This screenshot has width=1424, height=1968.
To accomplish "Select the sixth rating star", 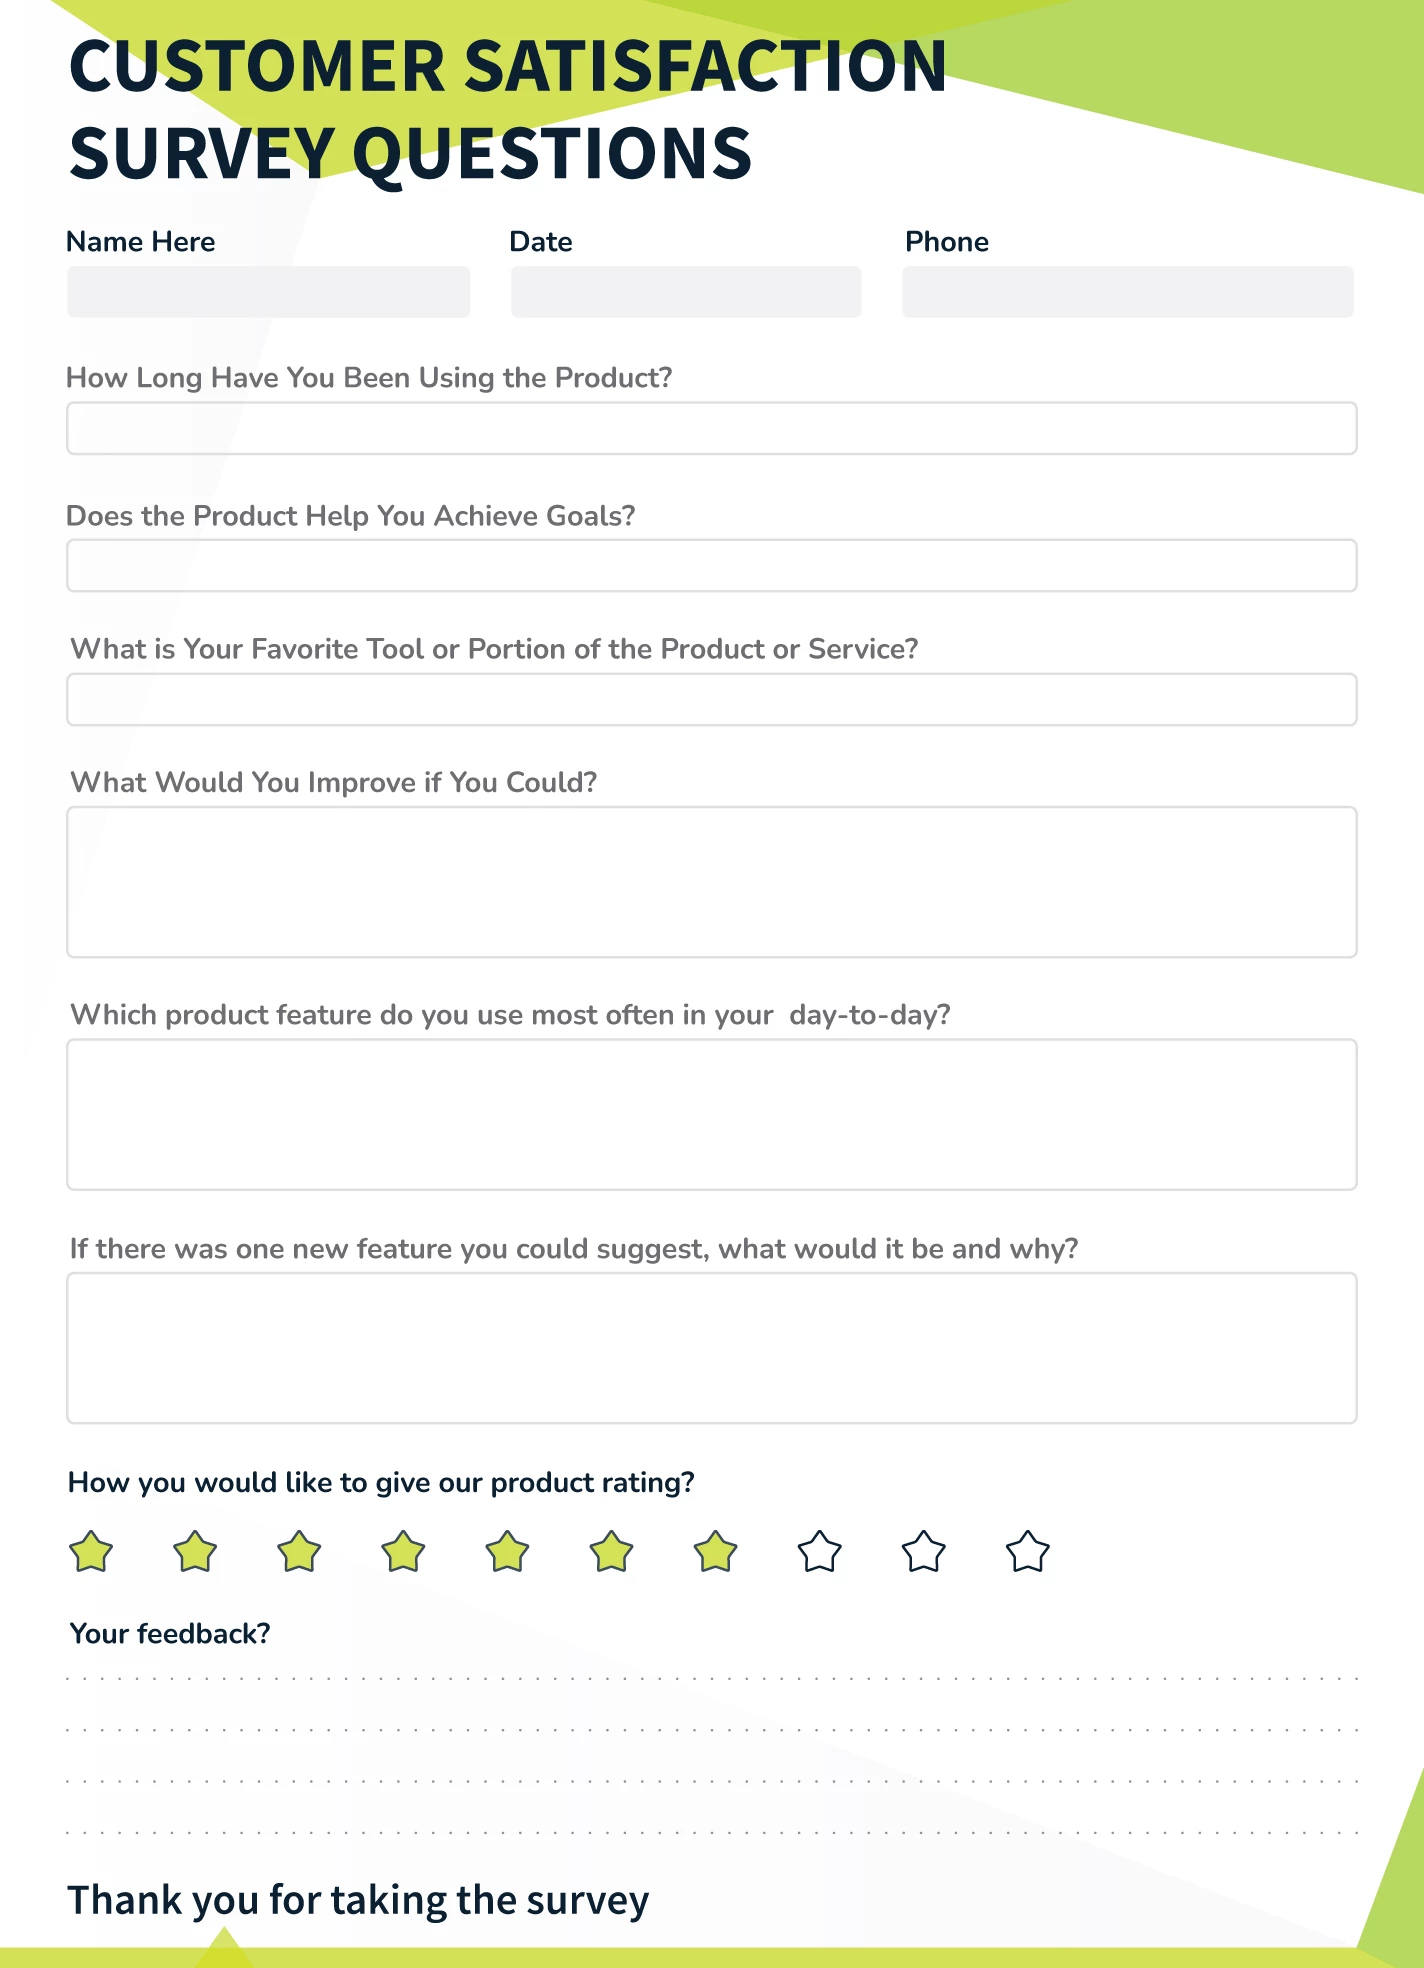I will click(611, 1553).
